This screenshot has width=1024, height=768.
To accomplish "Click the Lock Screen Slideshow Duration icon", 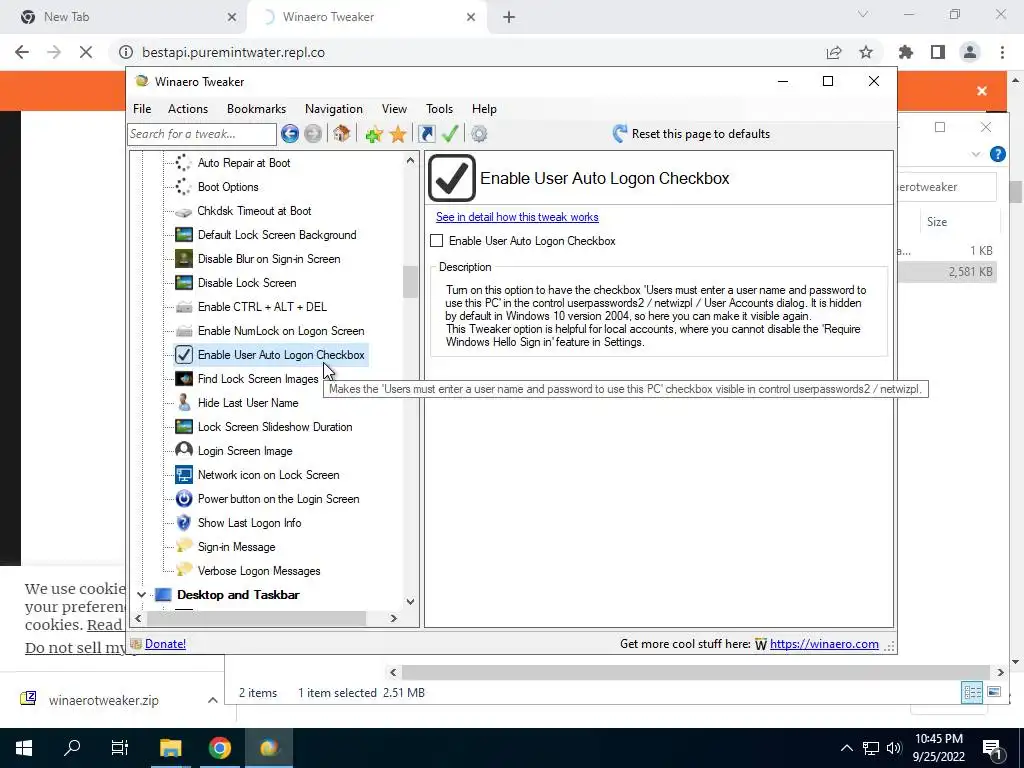I will click(x=184, y=427).
